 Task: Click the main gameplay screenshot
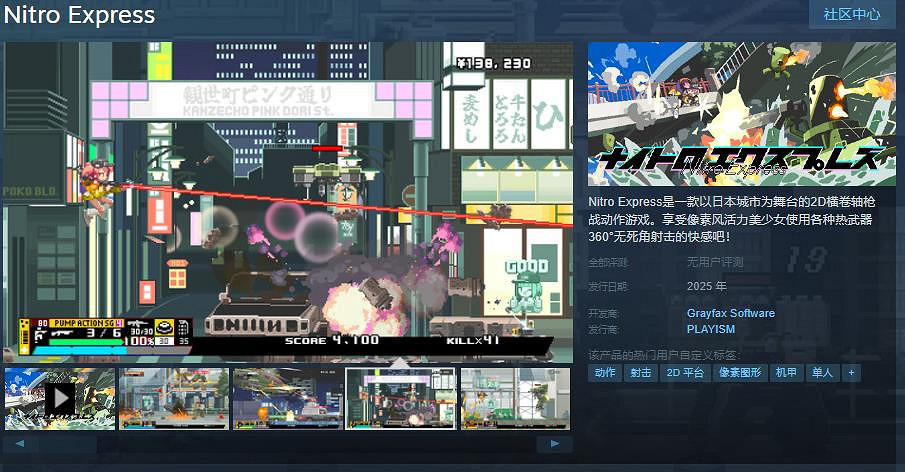click(288, 202)
